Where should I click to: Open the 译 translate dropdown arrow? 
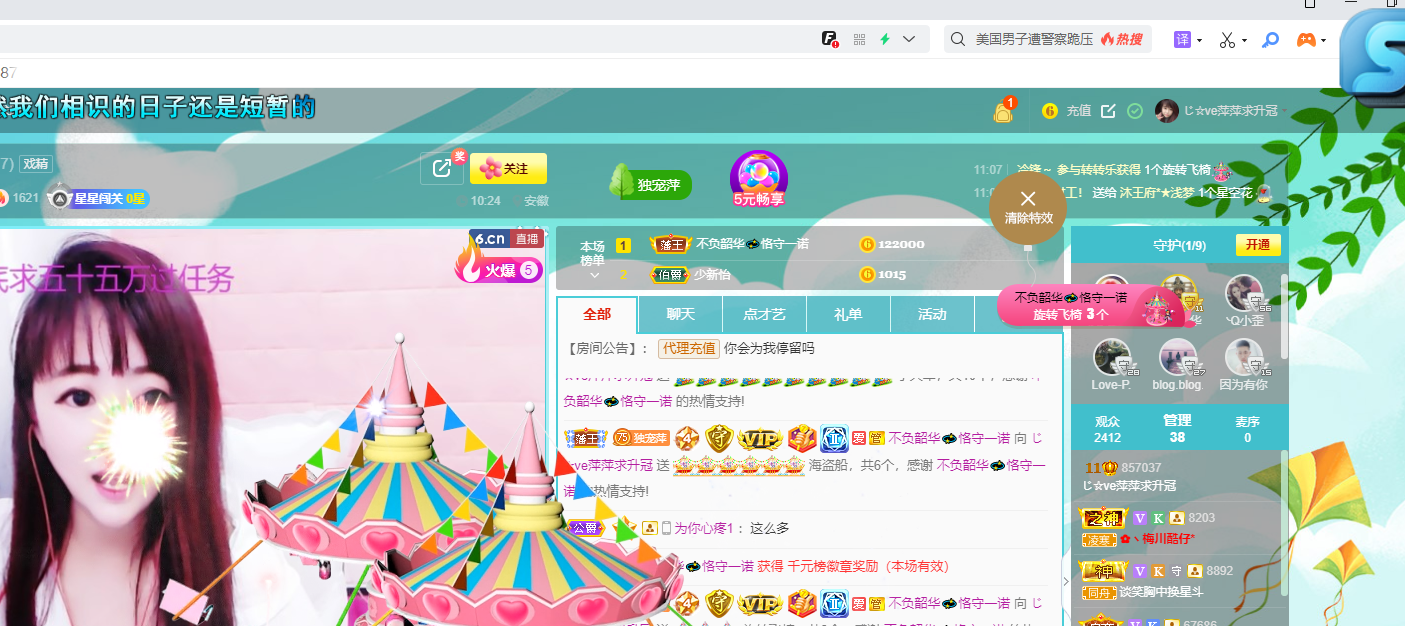pos(1199,40)
